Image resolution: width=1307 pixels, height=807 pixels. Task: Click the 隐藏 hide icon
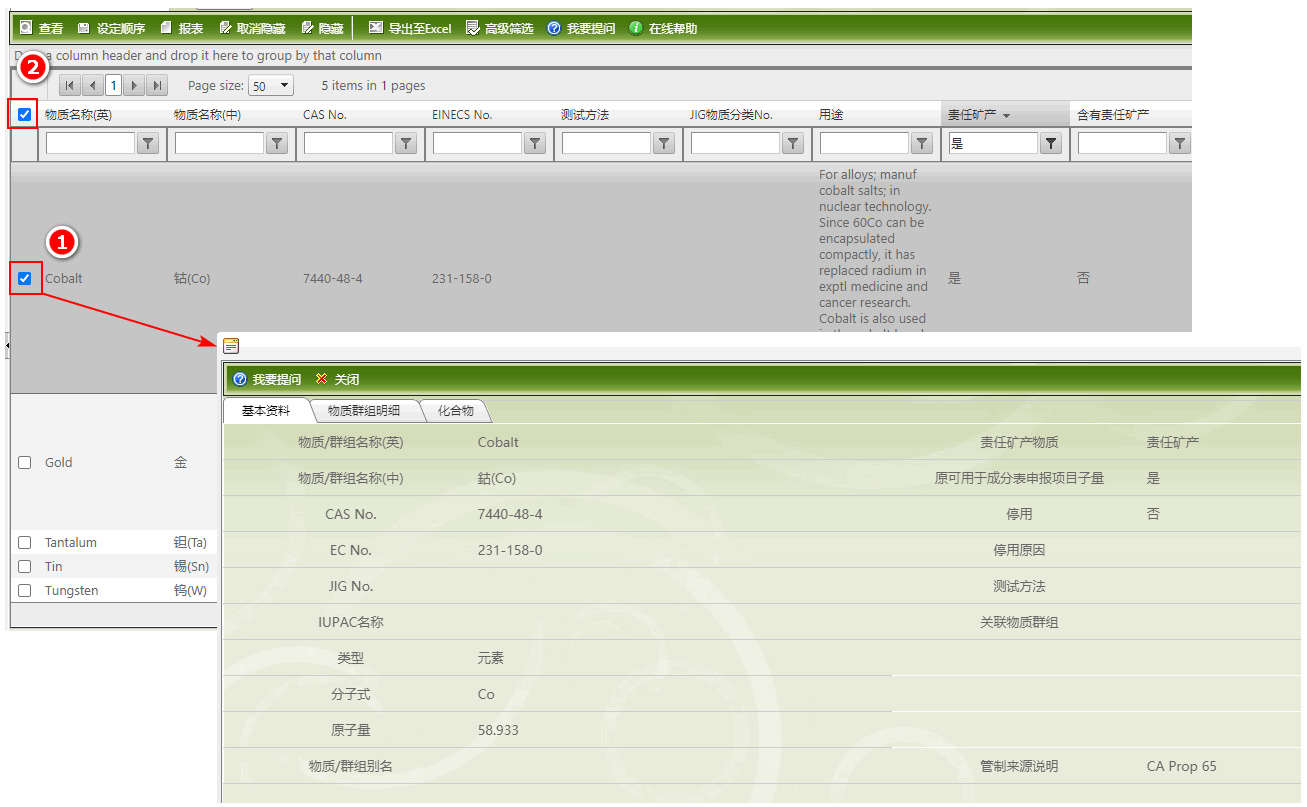[308, 28]
